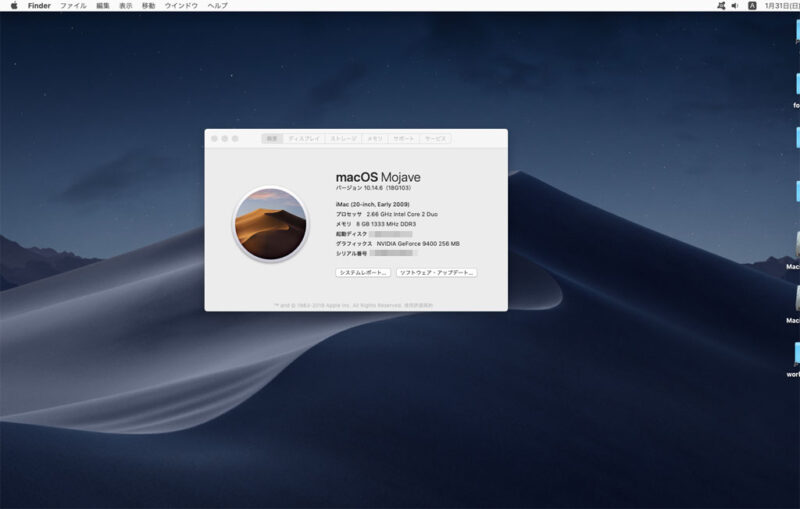Close the About This Mac window
Screen dimensions: 800x509
[x=214, y=139]
